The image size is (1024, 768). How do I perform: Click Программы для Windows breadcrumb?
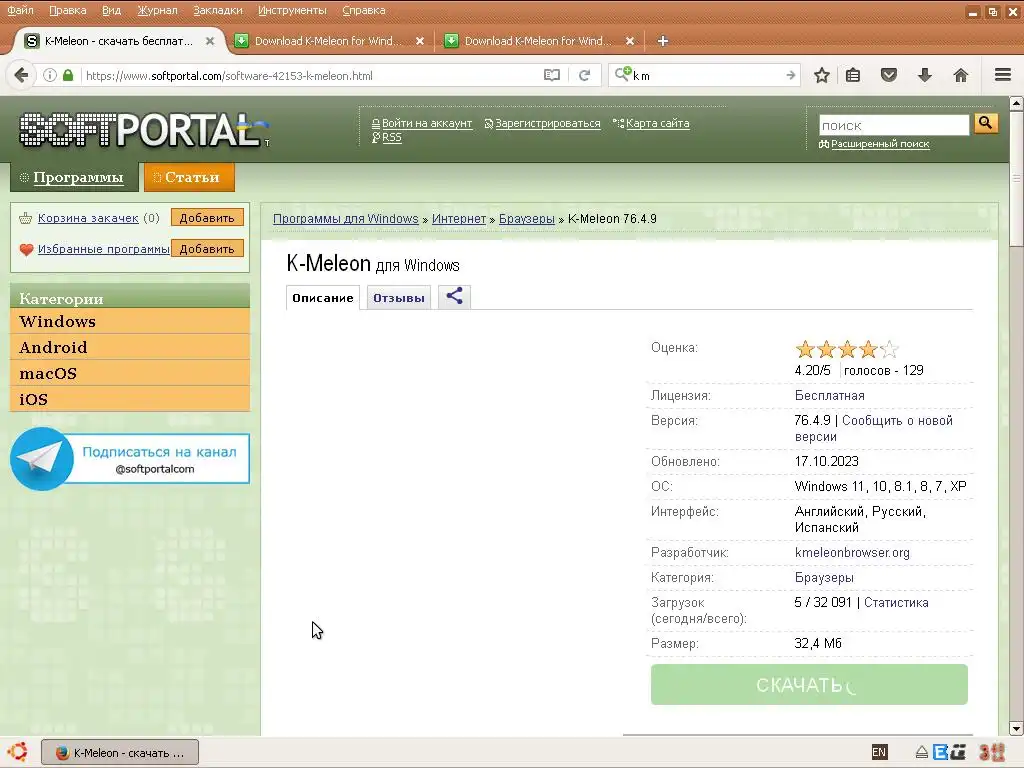click(345, 219)
